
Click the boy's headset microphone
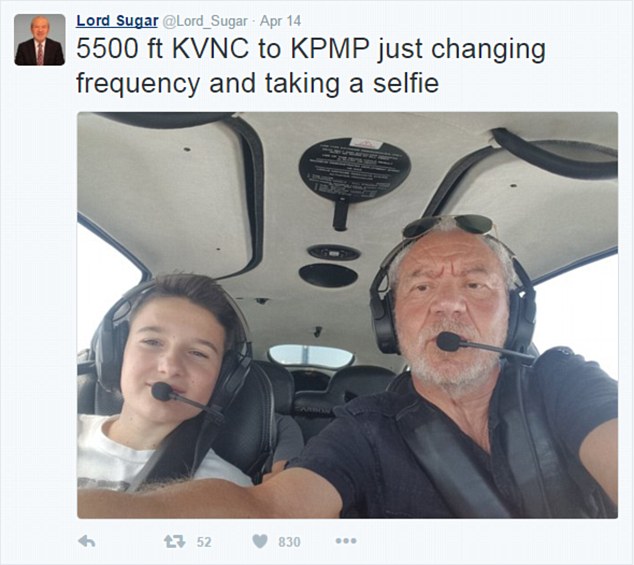[162, 391]
